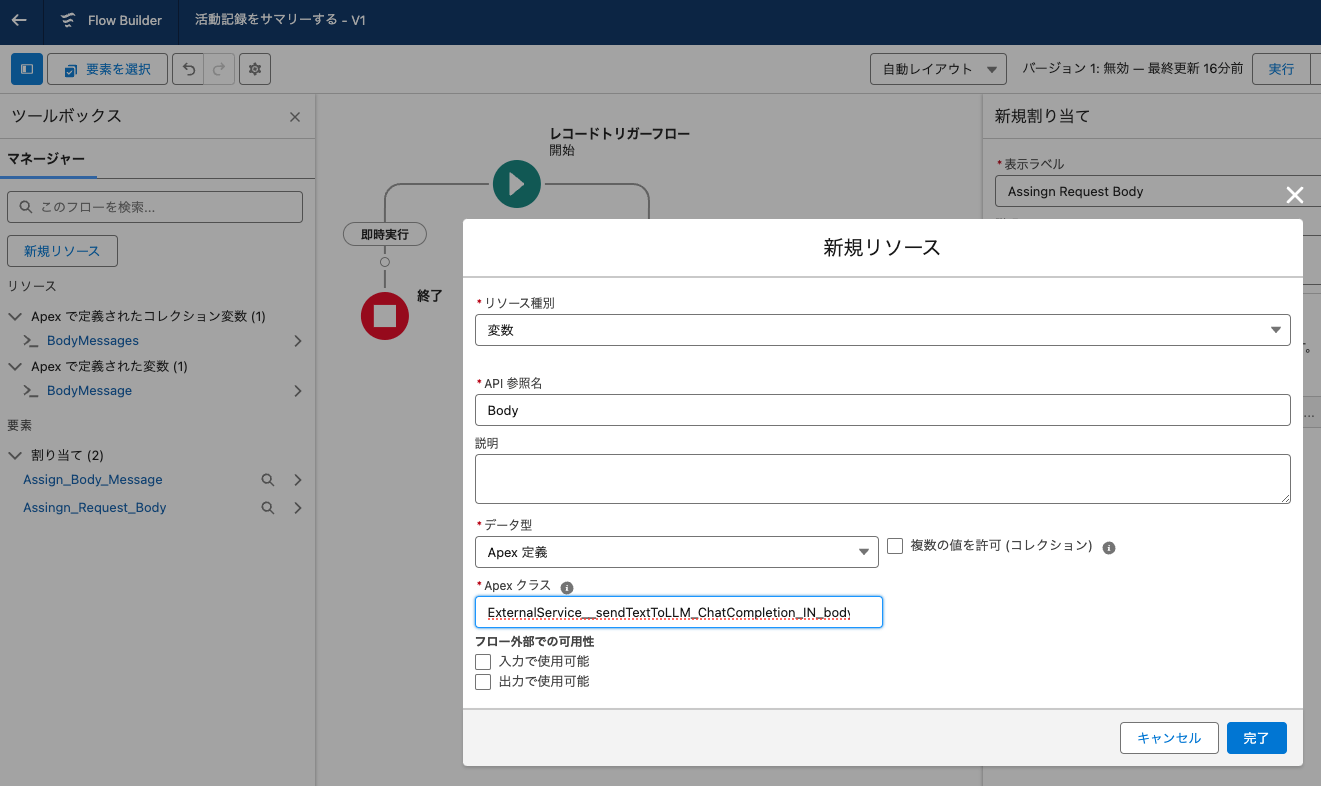Open Assign_Body_Message element link
Image resolution: width=1321 pixels, height=786 pixels.
pos(93,480)
